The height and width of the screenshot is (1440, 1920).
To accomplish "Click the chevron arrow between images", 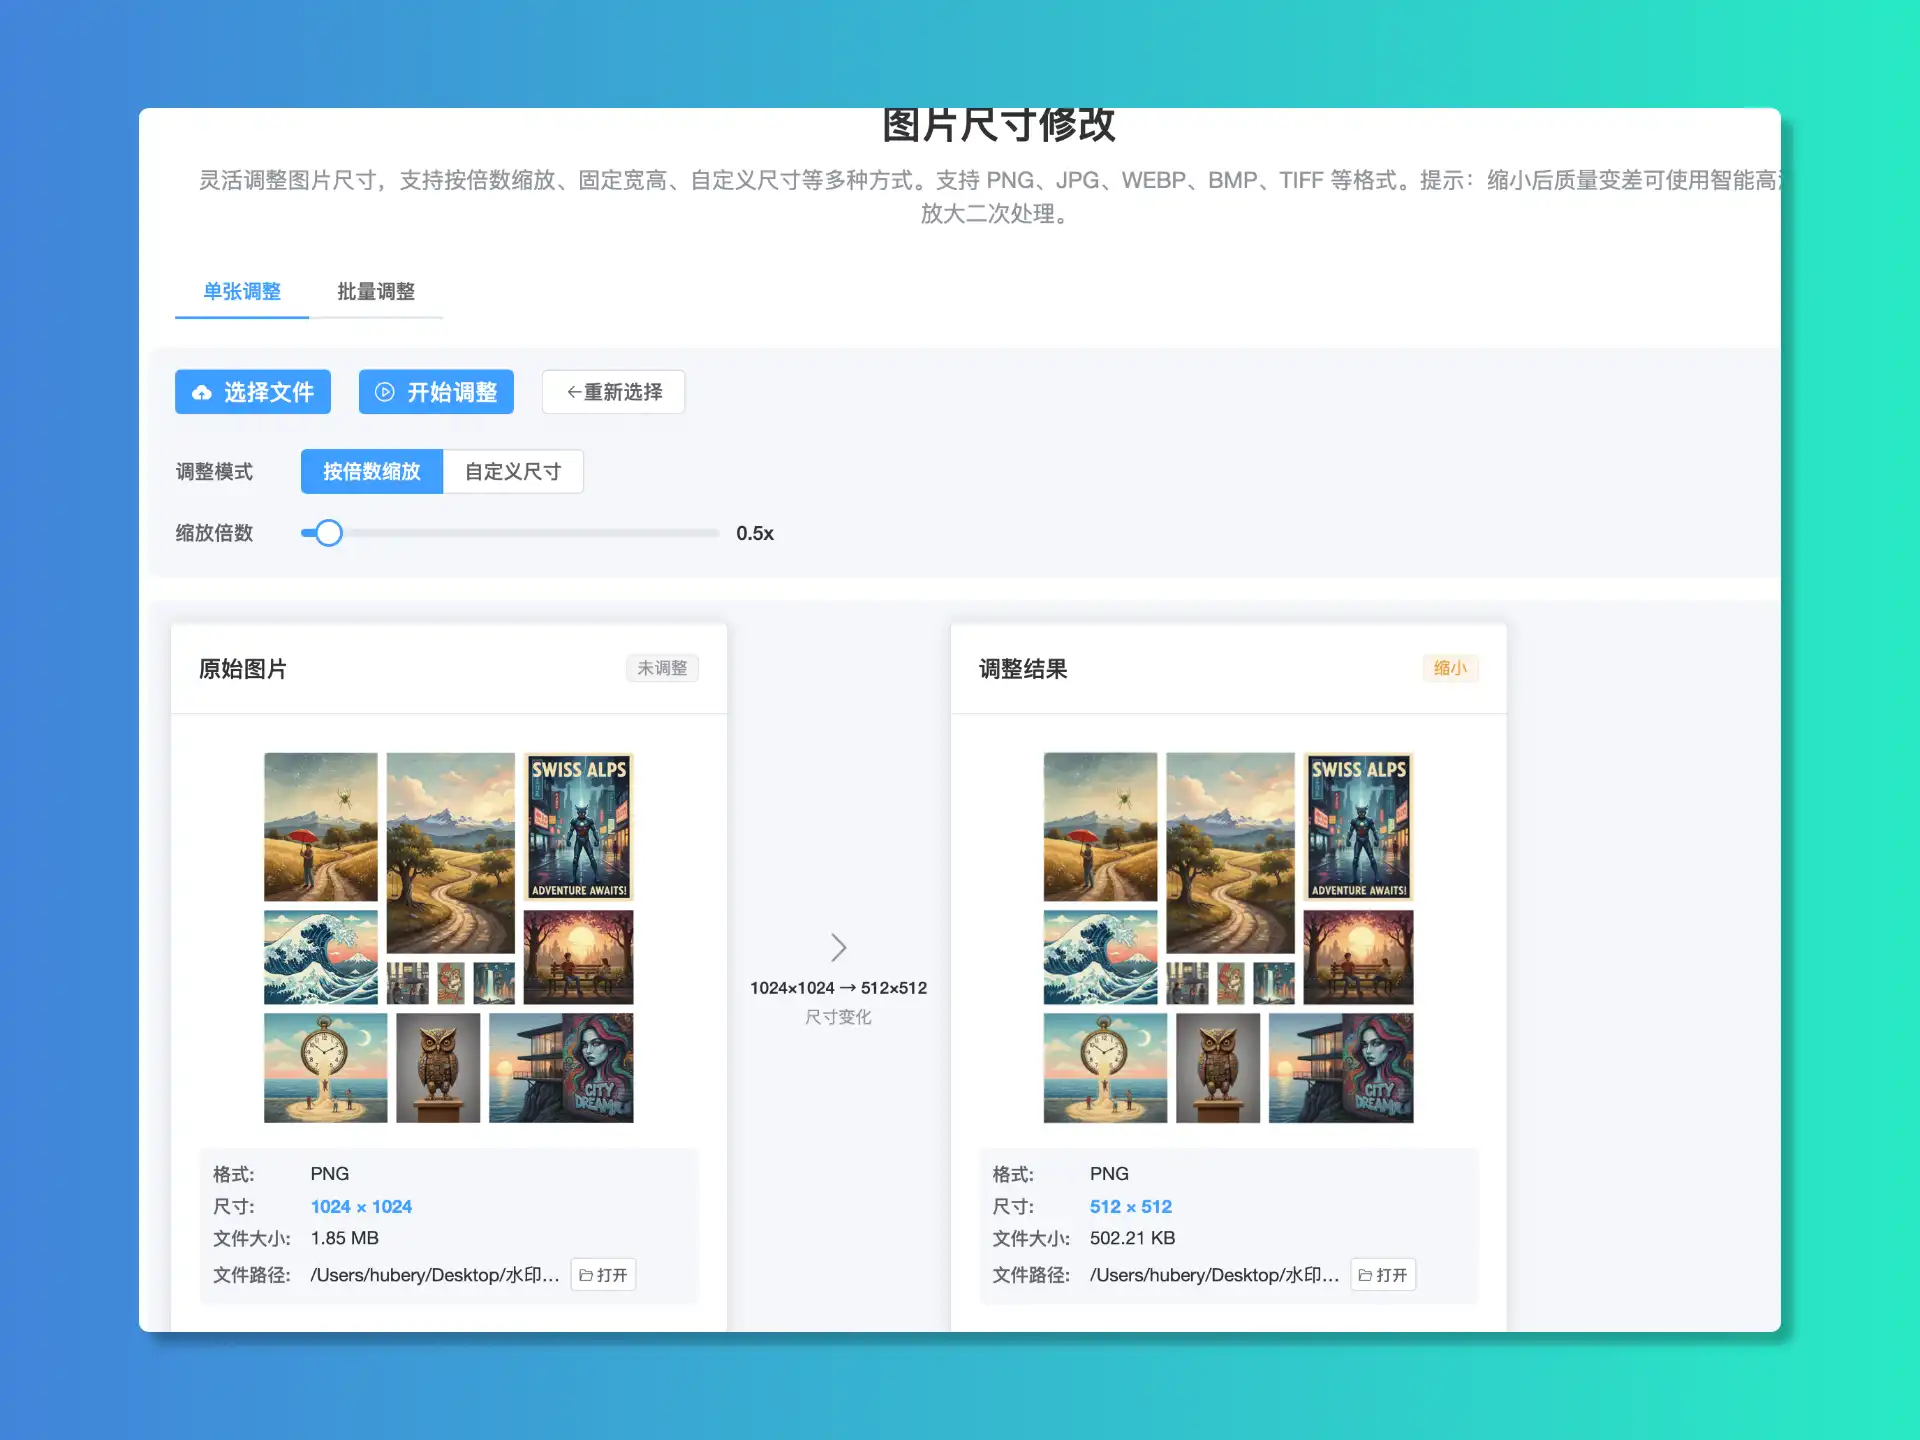I will (x=838, y=946).
